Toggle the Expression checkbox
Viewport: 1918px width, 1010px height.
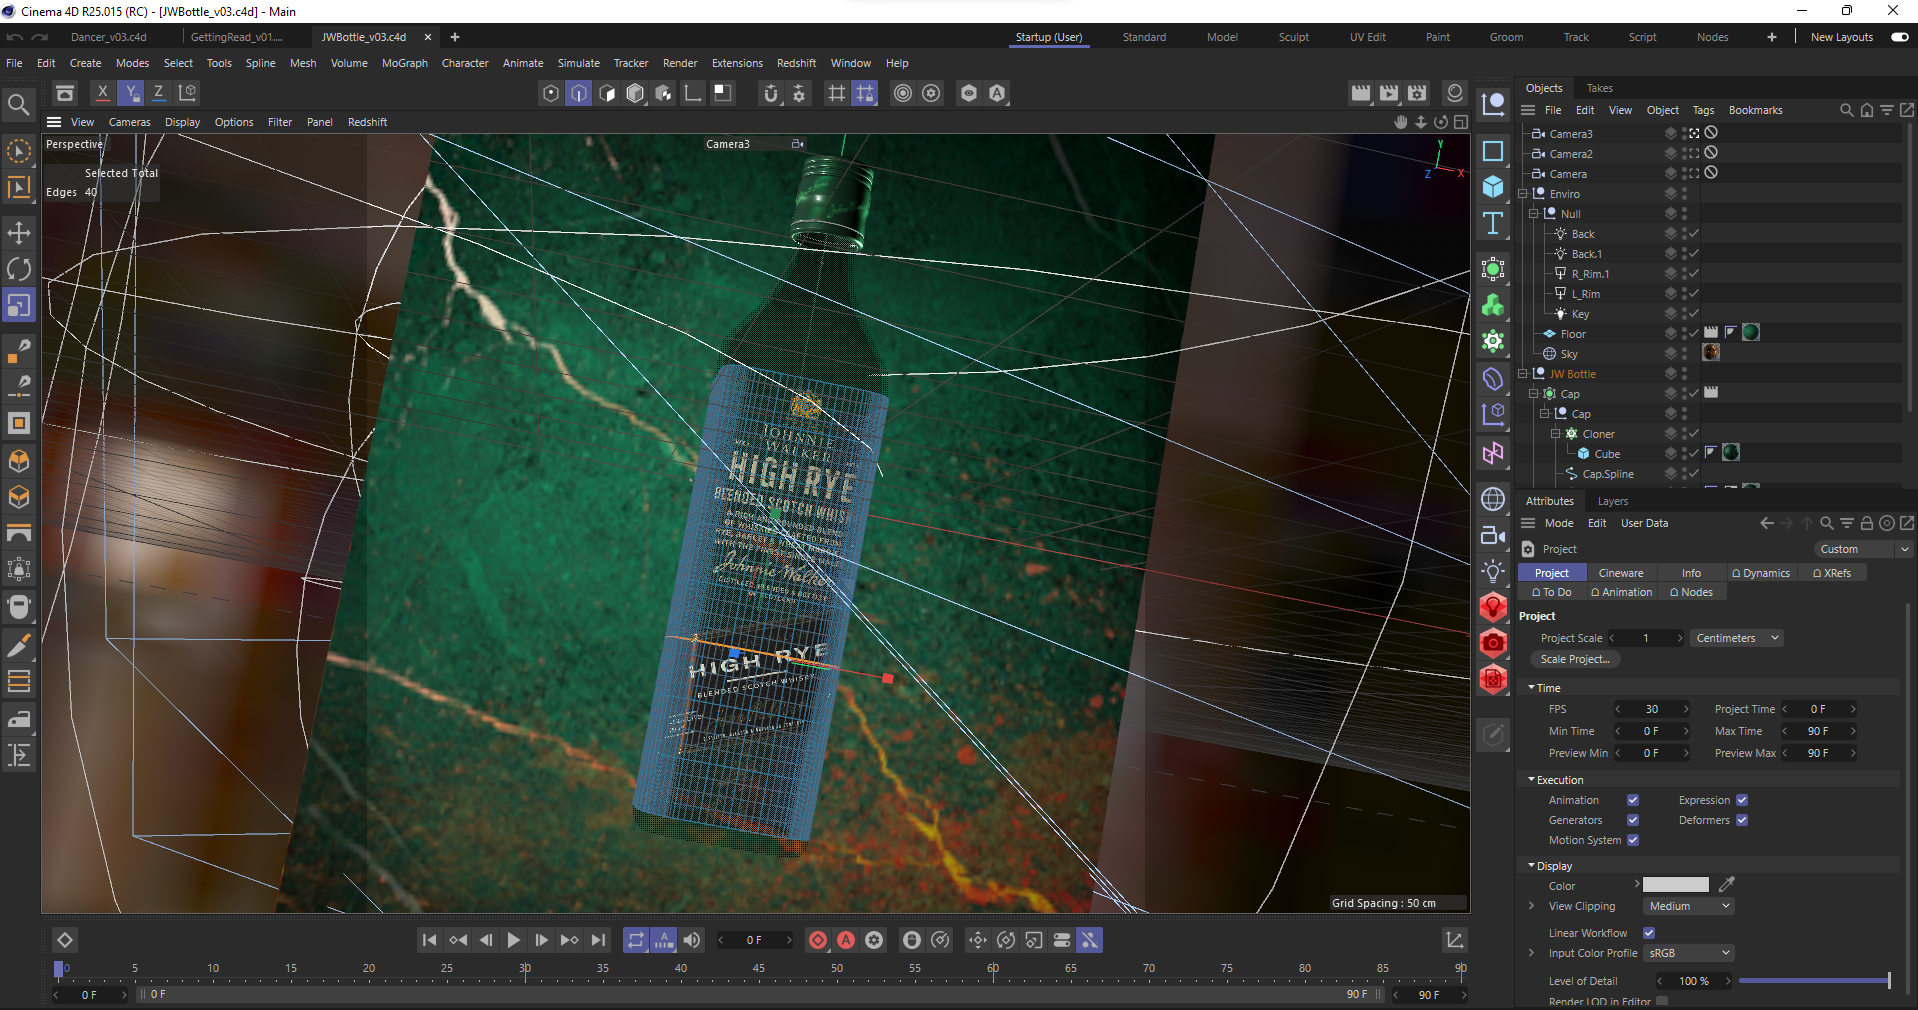coord(1742,800)
